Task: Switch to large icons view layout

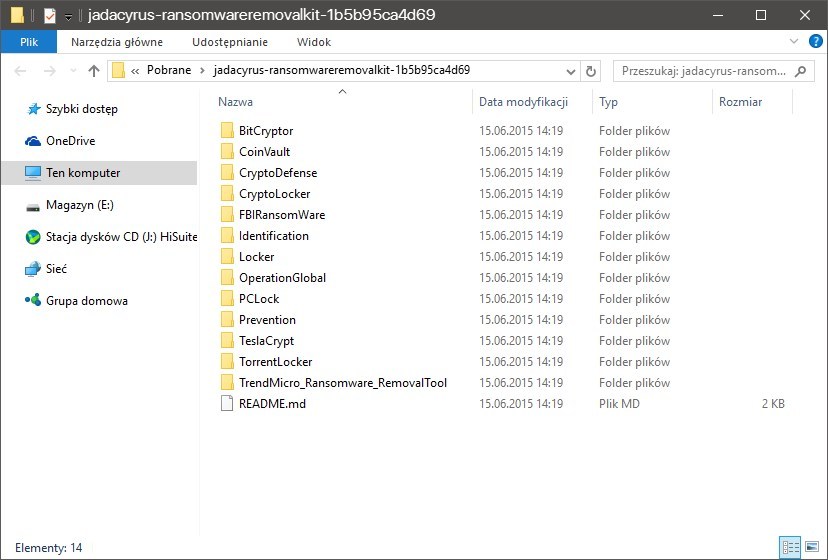Action: (812, 546)
